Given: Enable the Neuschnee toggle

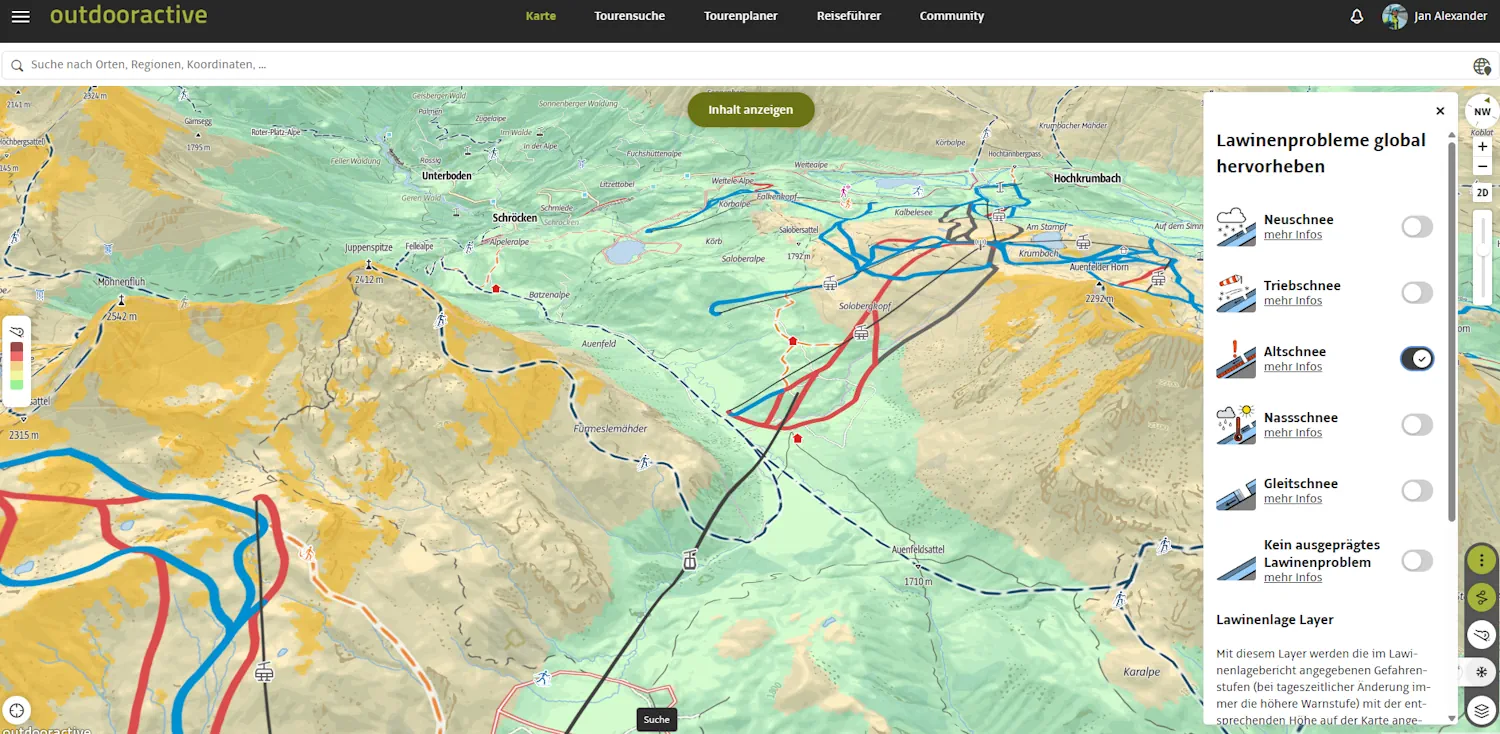Looking at the screenshot, I should tap(1416, 227).
